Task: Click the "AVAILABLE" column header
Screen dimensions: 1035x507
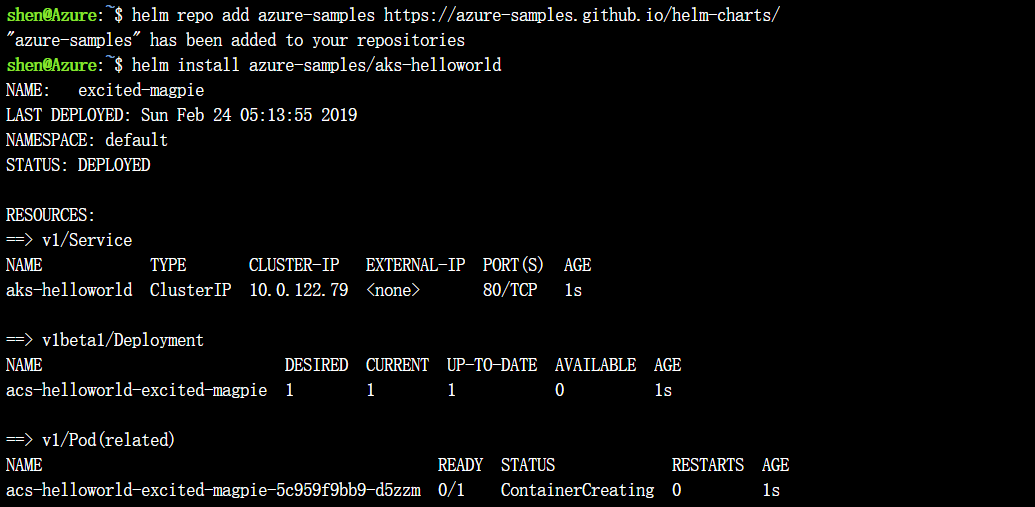Action: [x=596, y=366]
